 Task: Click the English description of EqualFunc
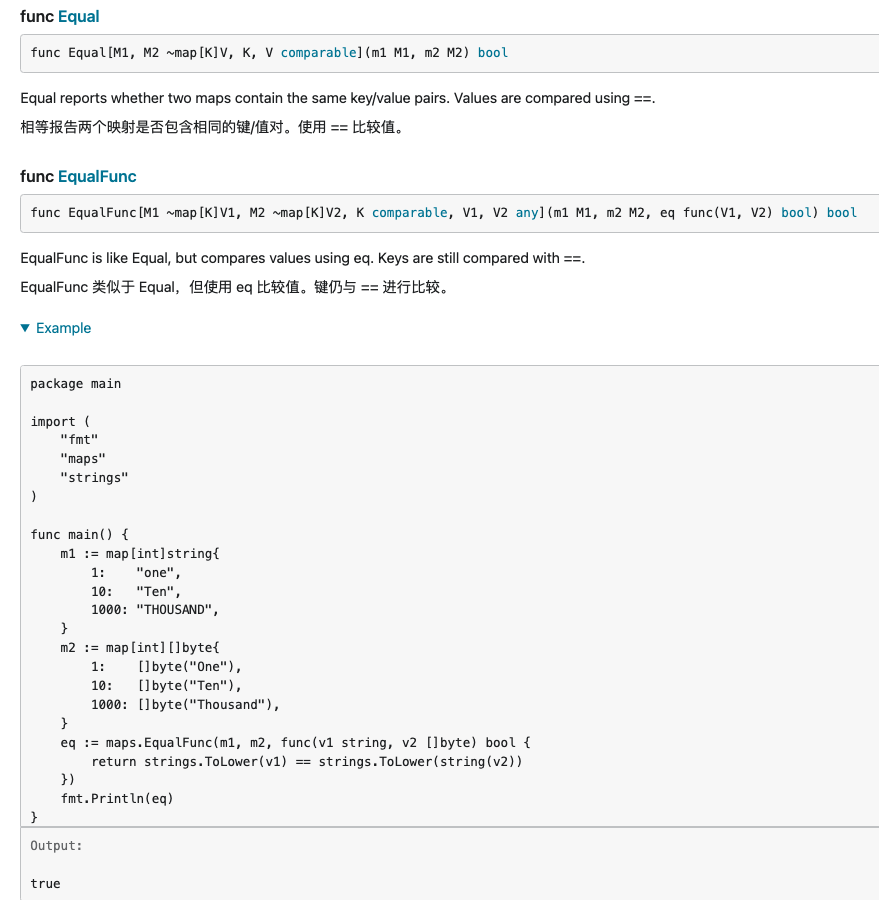tap(302, 258)
